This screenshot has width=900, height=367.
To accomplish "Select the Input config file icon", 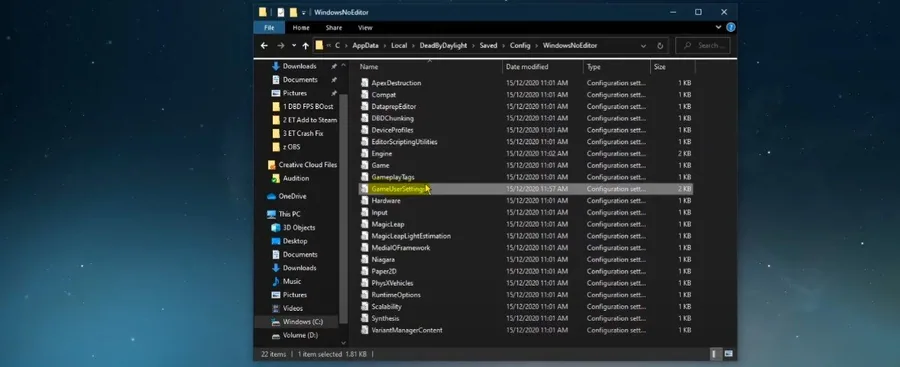I will tap(364, 213).
